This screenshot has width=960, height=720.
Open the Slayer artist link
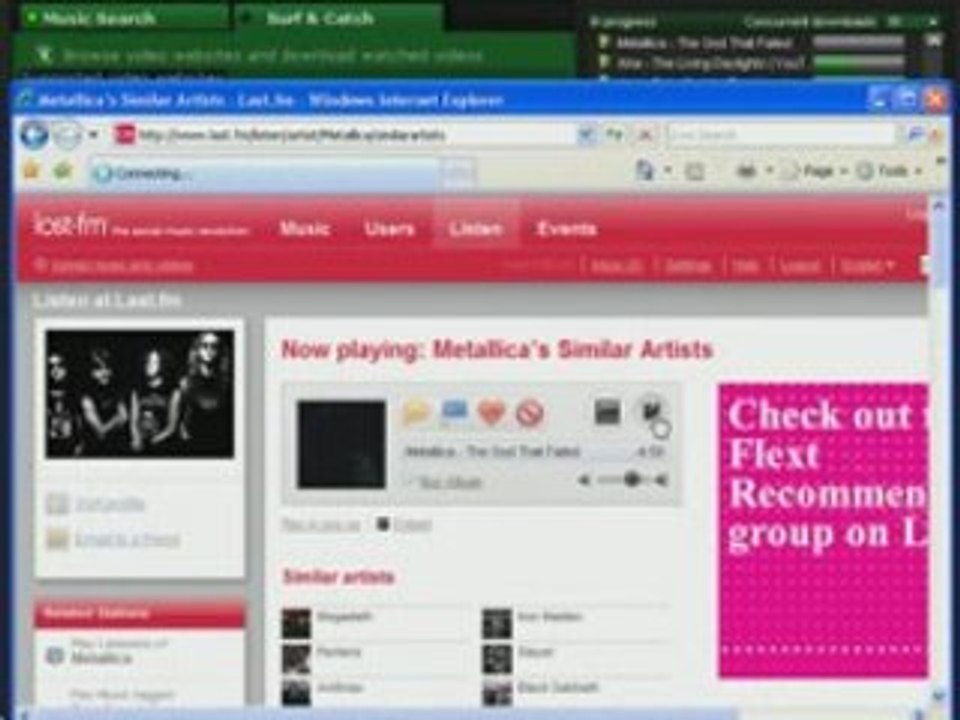tap(535, 653)
